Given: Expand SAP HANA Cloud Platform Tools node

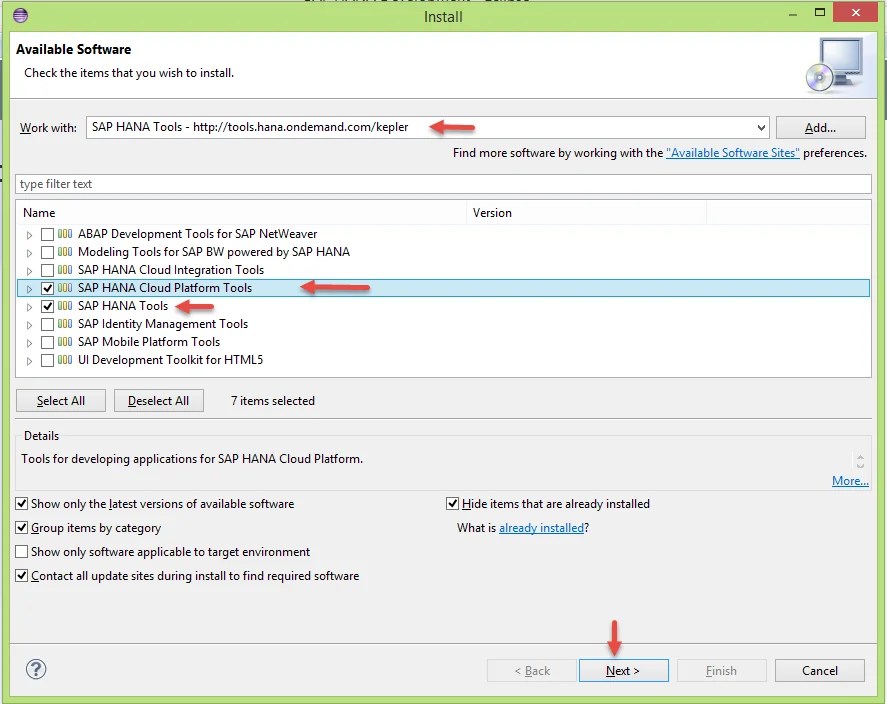Looking at the screenshot, I should pyautogui.click(x=29, y=289).
